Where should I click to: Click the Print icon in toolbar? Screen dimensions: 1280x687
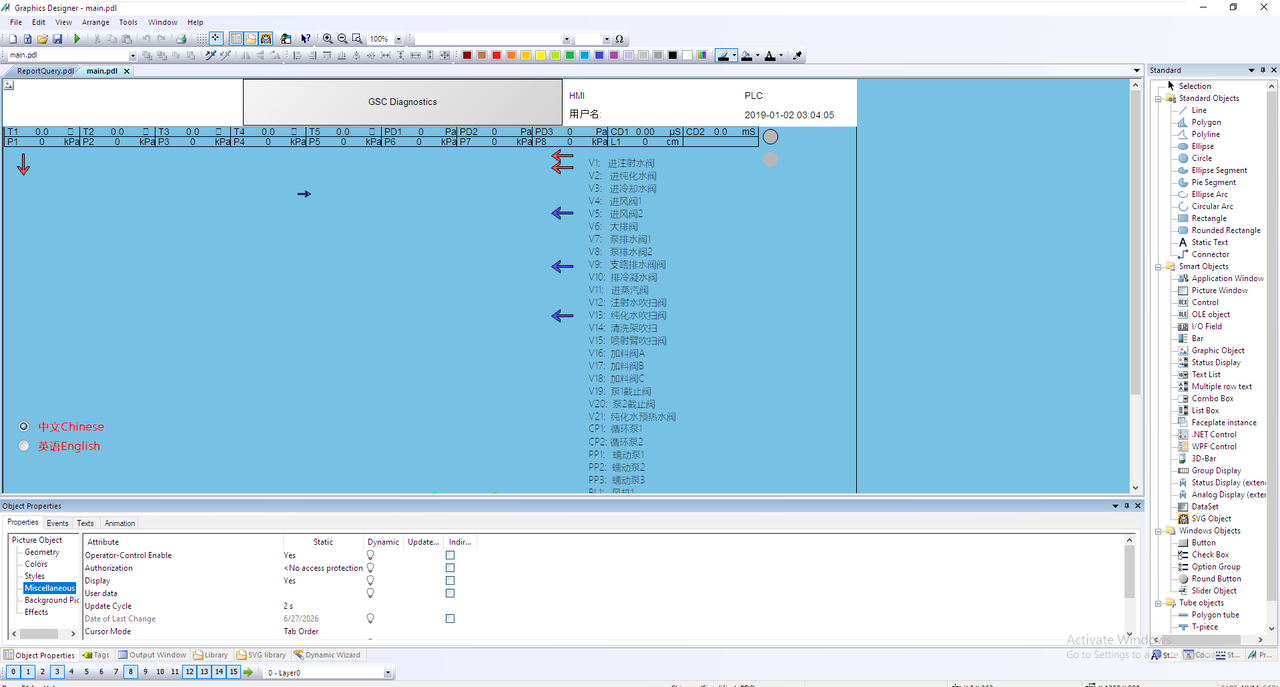(181, 39)
